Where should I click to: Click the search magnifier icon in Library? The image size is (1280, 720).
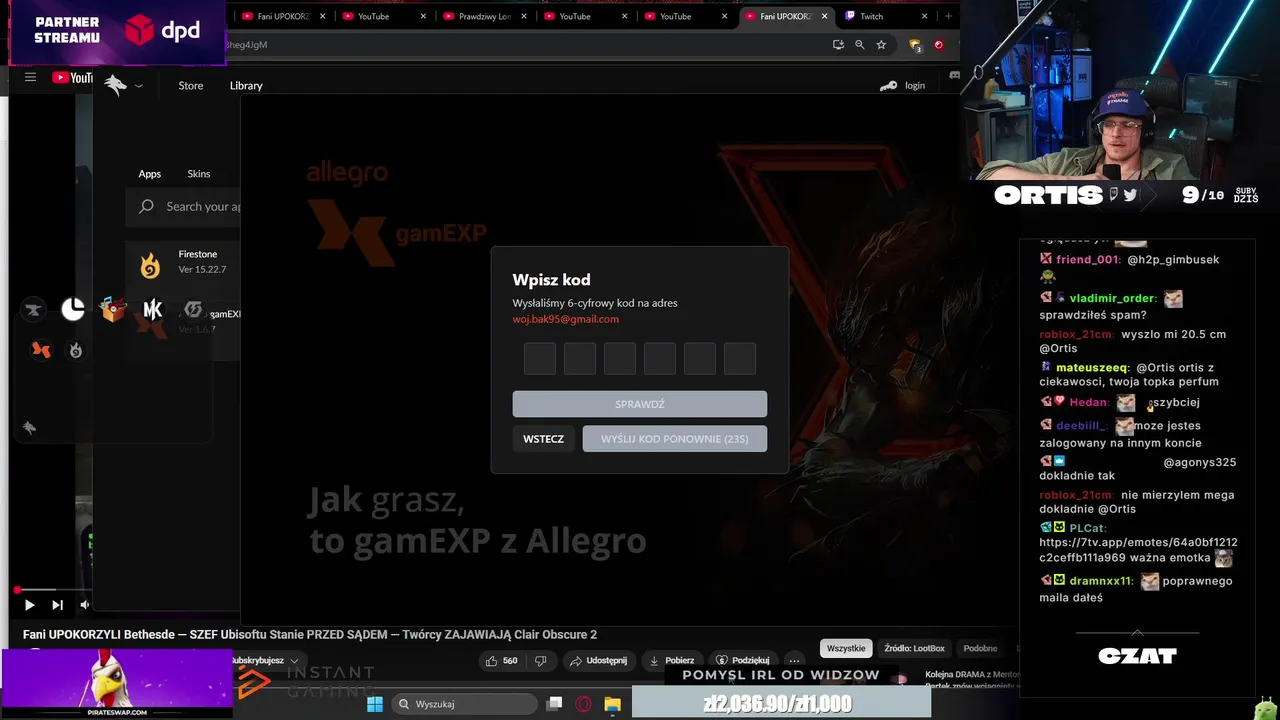pyautogui.click(x=147, y=206)
